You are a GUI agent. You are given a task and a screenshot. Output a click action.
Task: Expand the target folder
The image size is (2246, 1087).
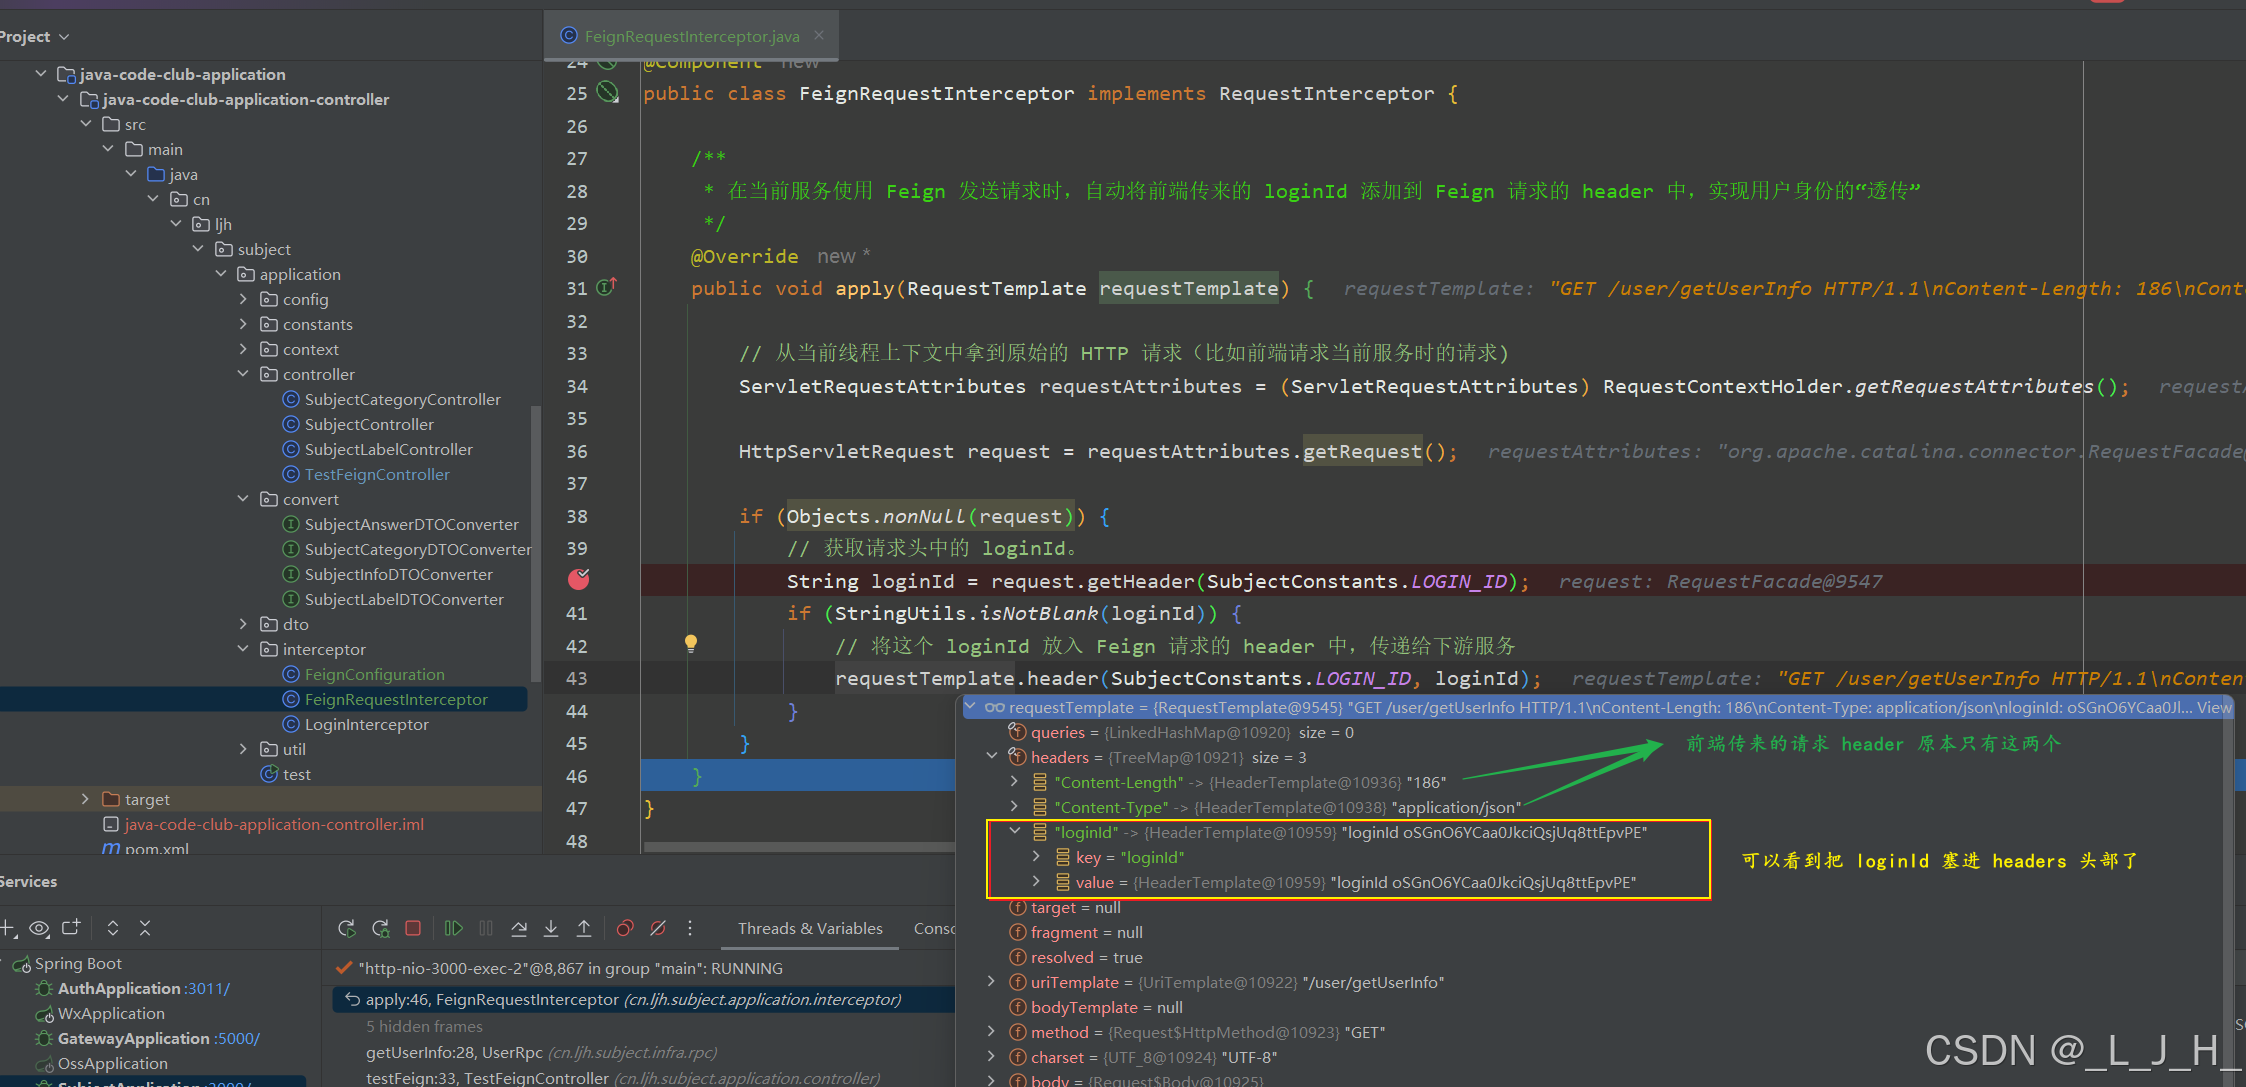coord(85,799)
